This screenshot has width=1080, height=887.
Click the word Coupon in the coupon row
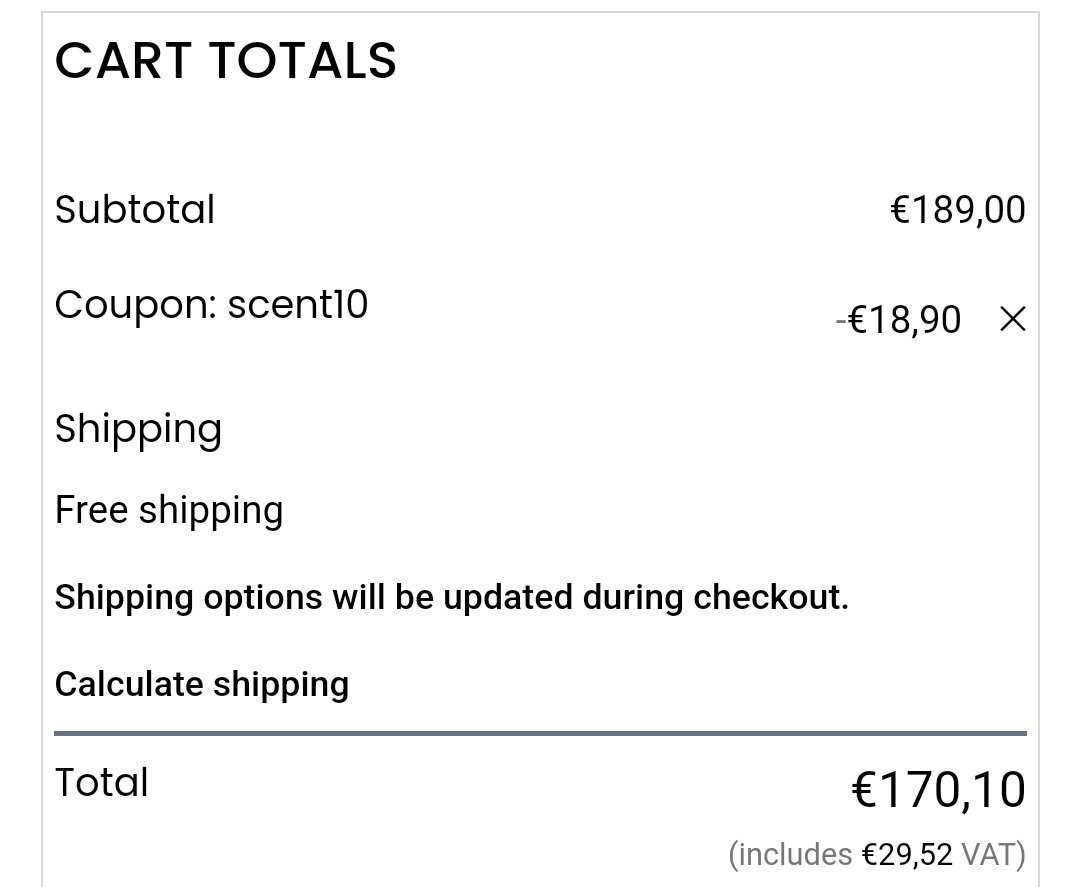coord(130,304)
